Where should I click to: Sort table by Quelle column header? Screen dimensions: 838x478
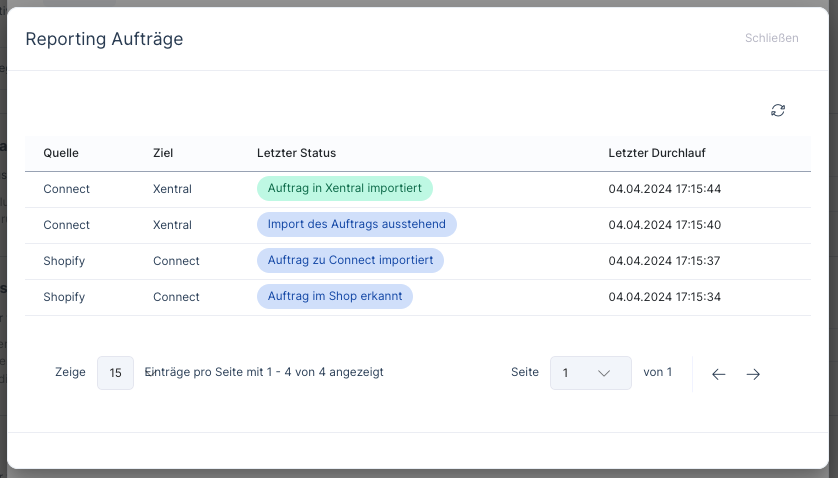click(x=61, y=153)
